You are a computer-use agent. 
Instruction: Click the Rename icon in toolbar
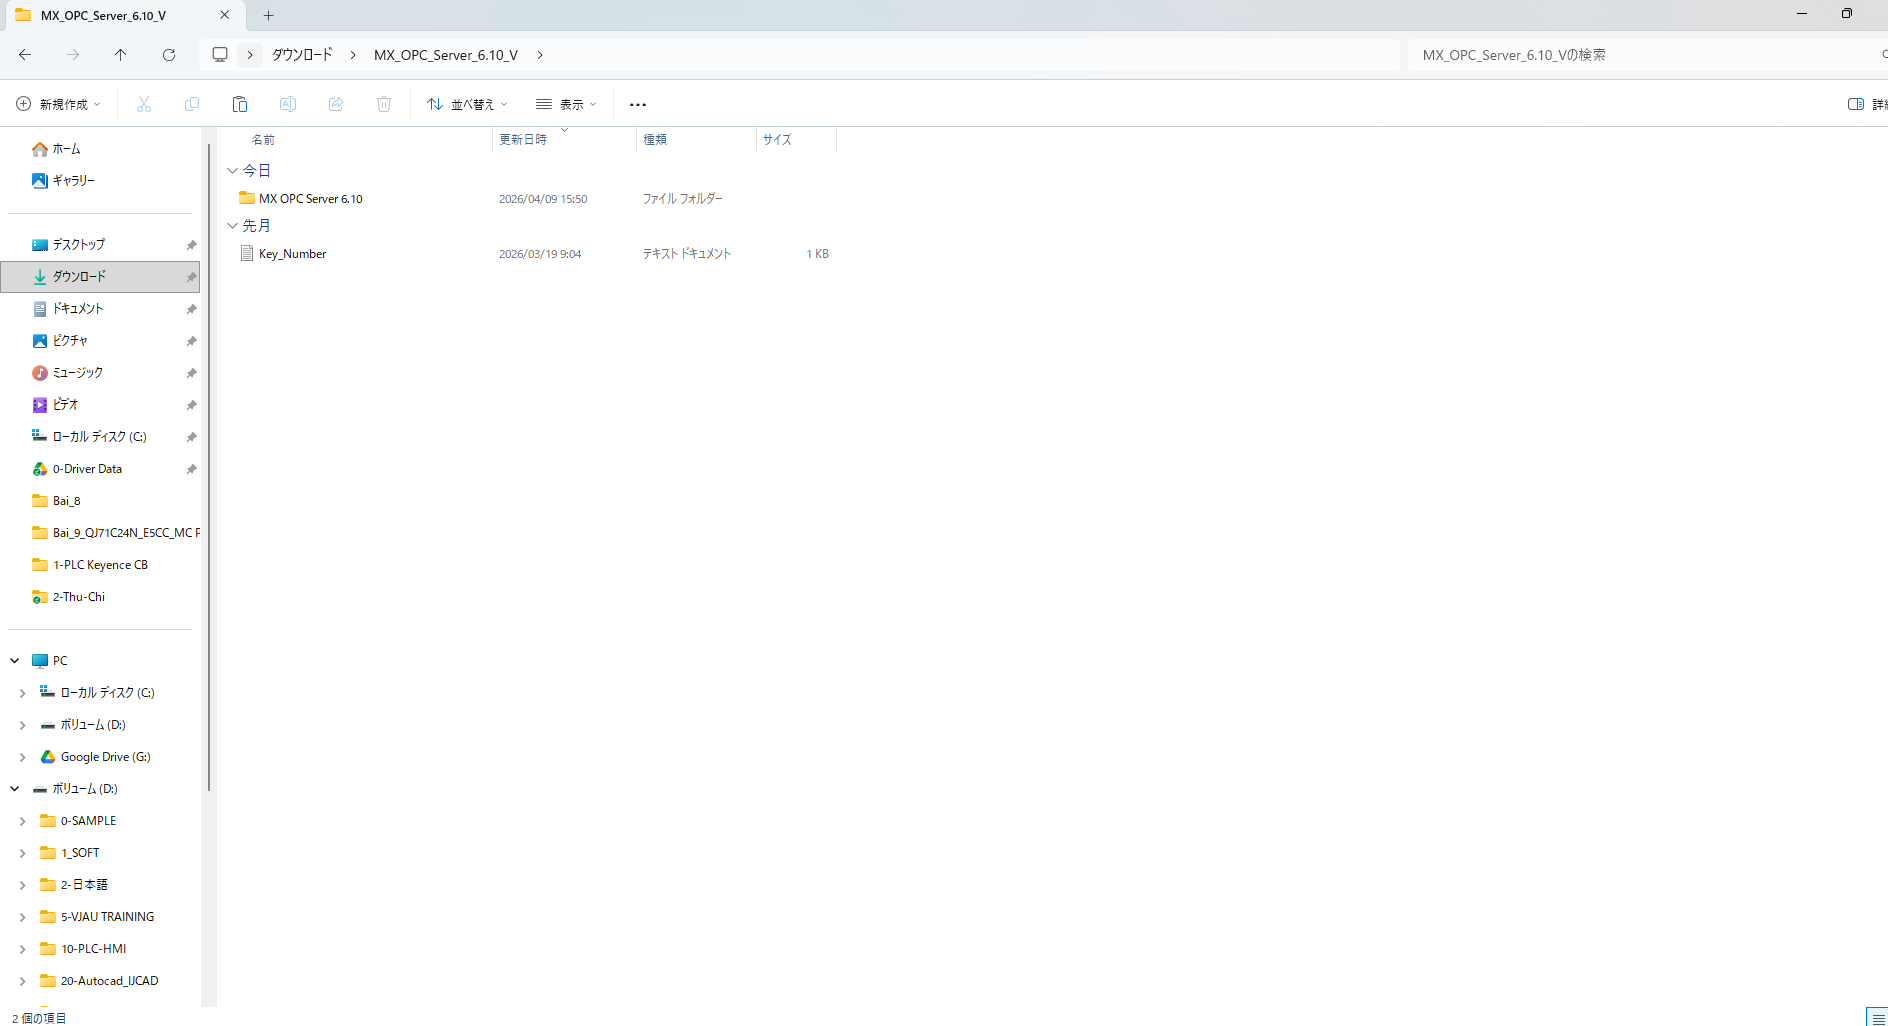click(288, 104)
